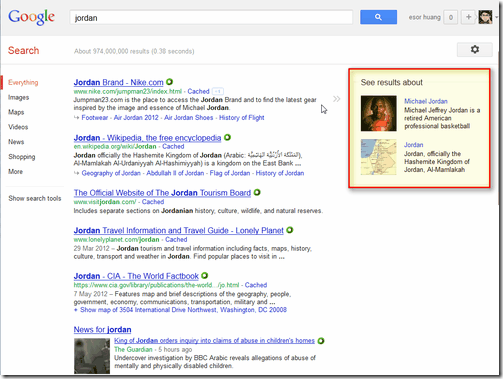Open Abdullah II of Jordan sitelink
This screenshot has height=379, width=503.
click(x=175, y=173)
